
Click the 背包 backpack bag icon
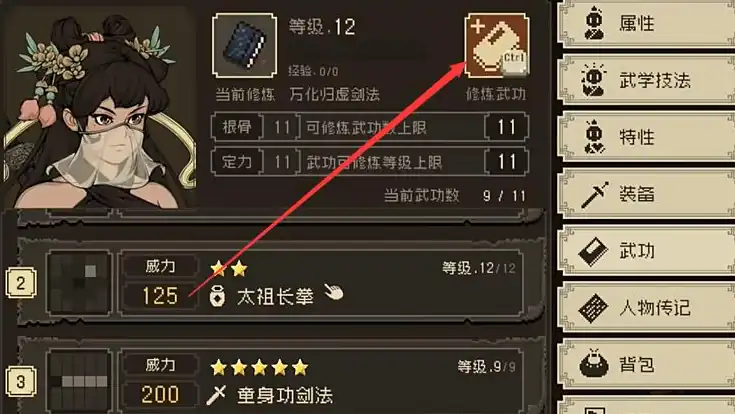click(x=594, y=364)
